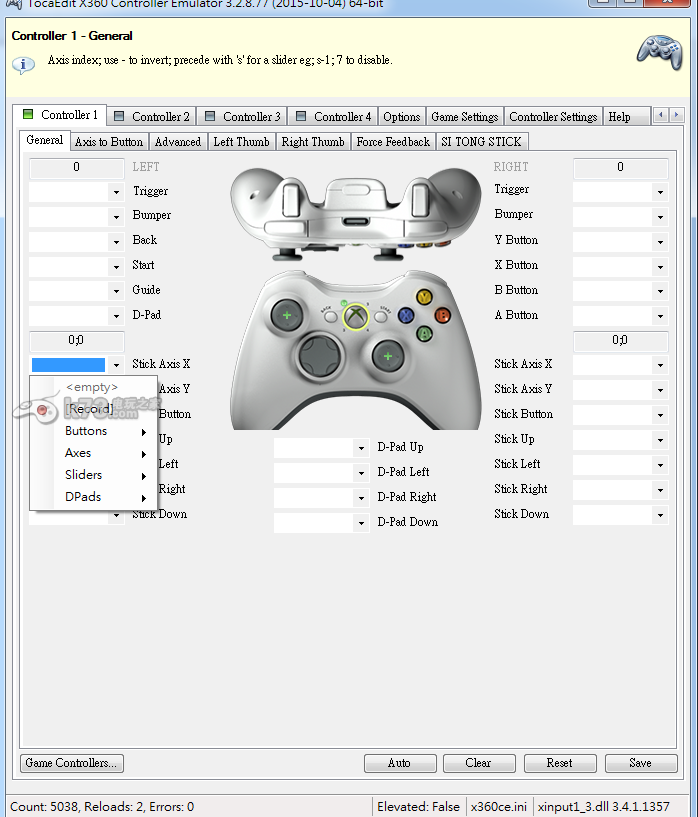Open the center D-Pad Up dropdown

pyautogui.click(x=361, y=448)
